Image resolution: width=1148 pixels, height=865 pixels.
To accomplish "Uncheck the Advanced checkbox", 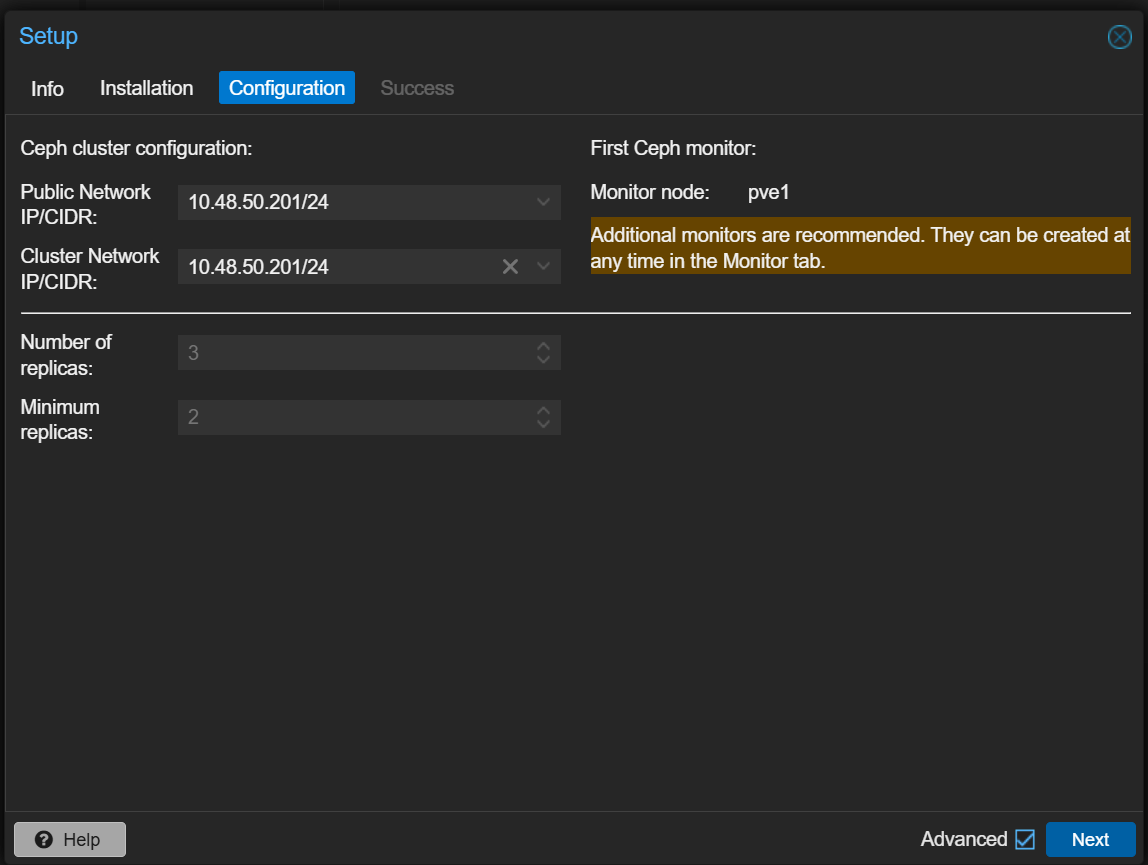I will 1025,839.
